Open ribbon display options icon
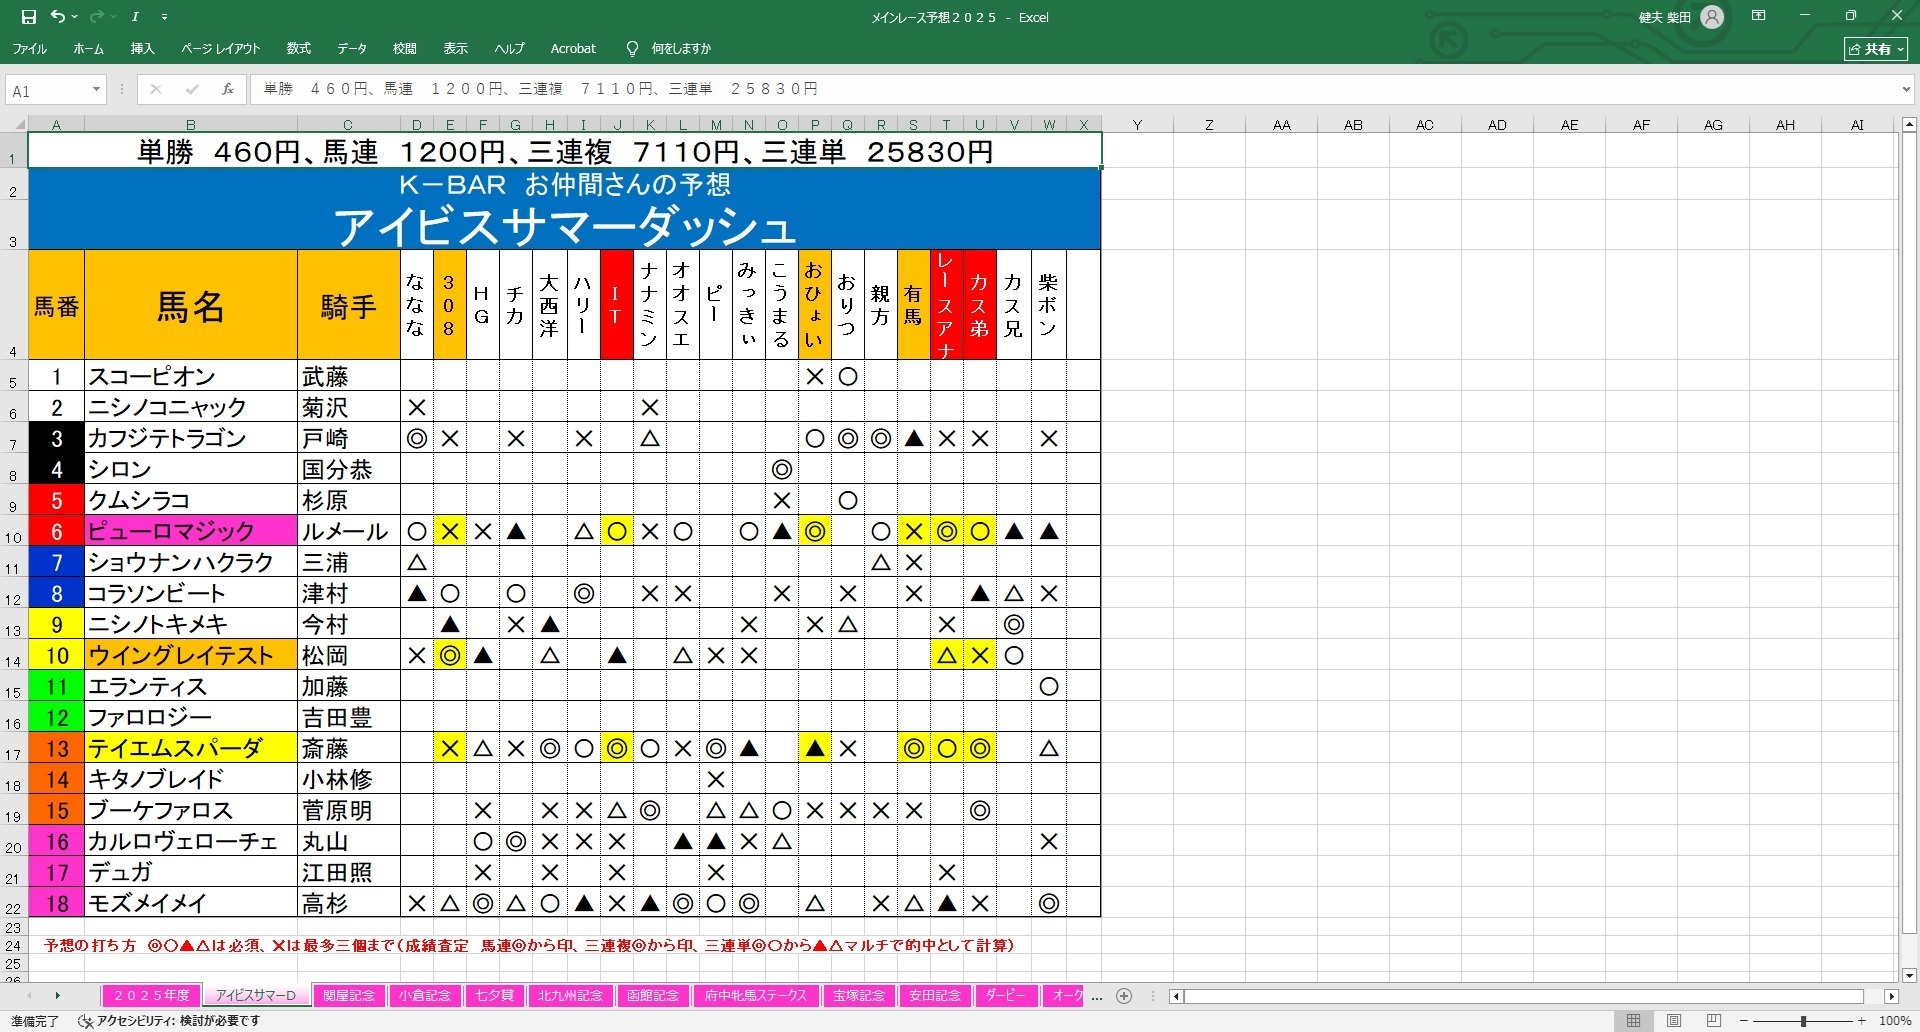The image size is (1920, 1032). click(1759, 16)
